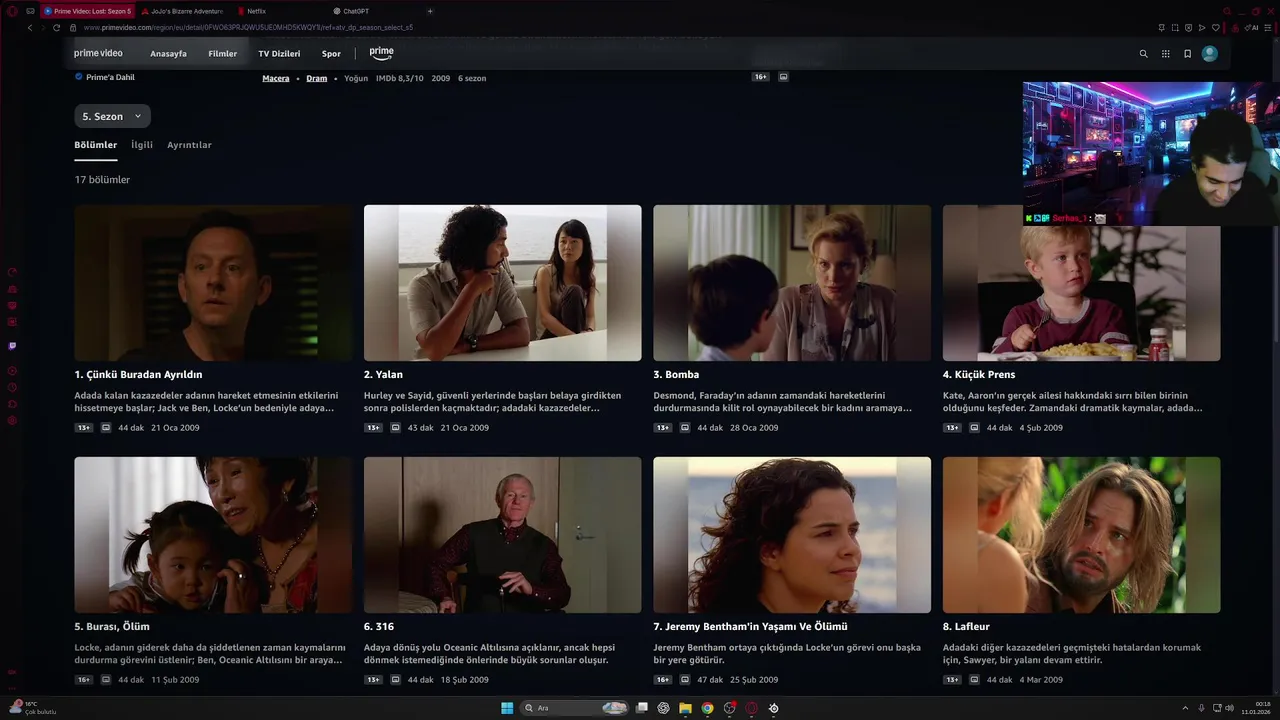Click the Task View taskbar icon
1280x720 pixels.
click(641, 708)
